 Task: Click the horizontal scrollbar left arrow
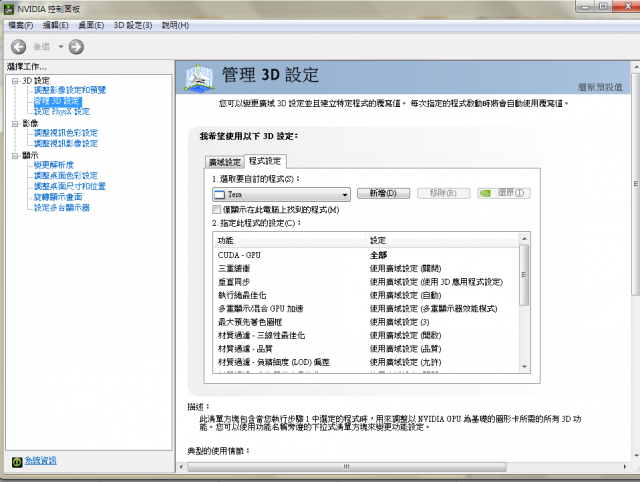pyautogui.click(x=182, y=466)
